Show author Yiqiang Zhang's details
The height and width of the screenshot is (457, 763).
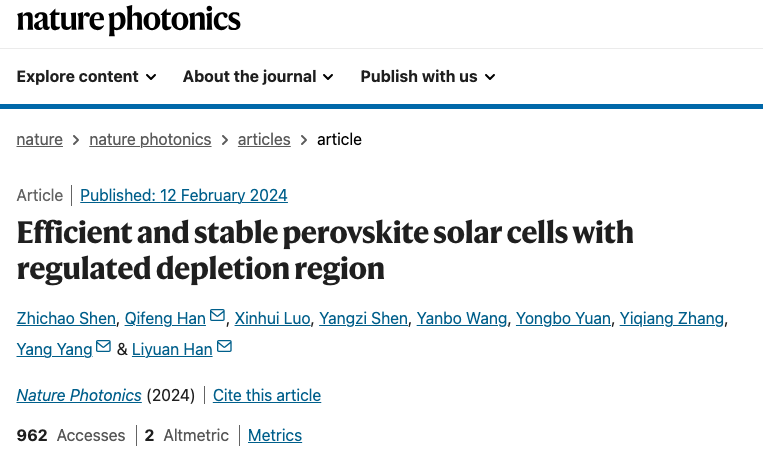[x=671, y=318]
